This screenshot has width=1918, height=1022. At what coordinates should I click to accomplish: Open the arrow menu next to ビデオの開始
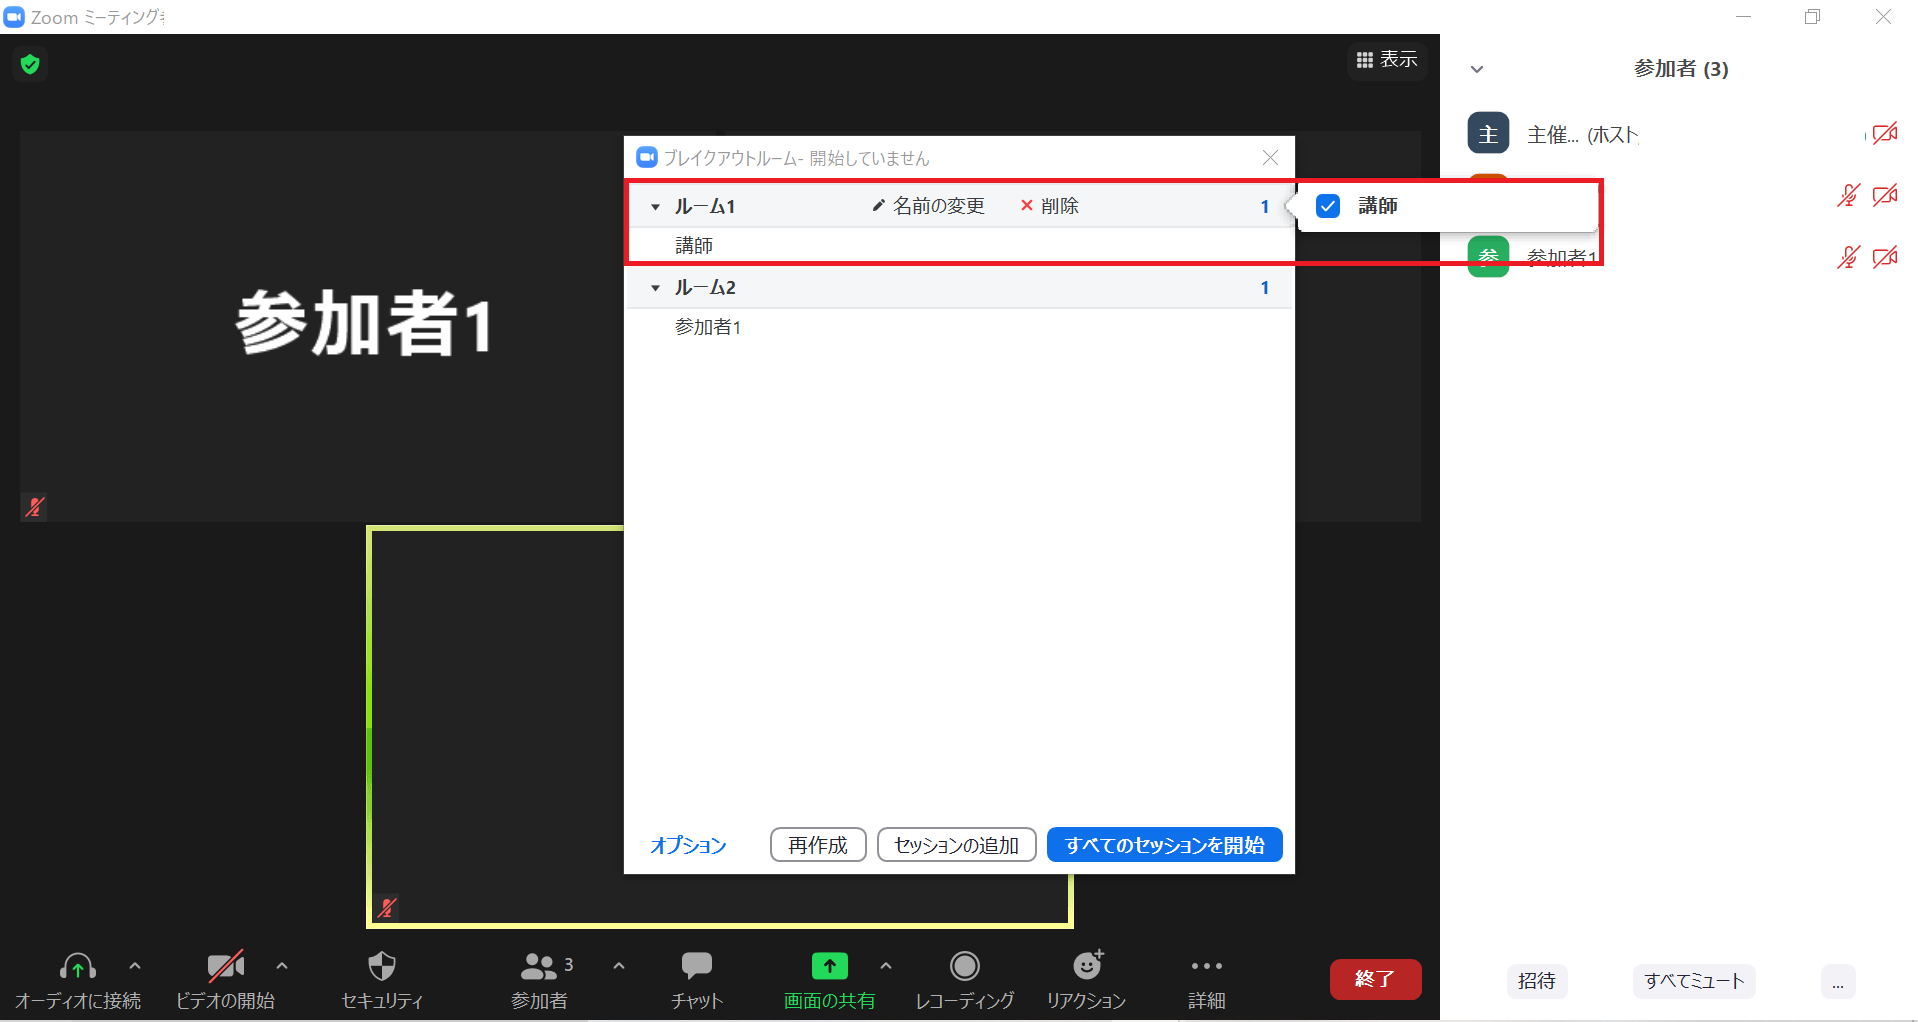click(x=282, y=966)
